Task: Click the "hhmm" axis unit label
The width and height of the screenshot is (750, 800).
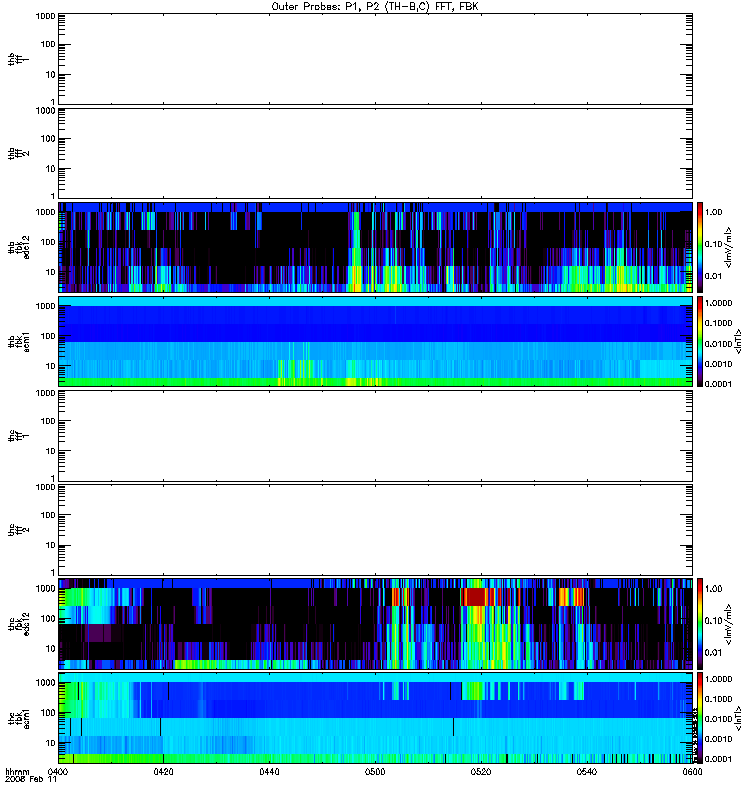Action: point(17,771)
